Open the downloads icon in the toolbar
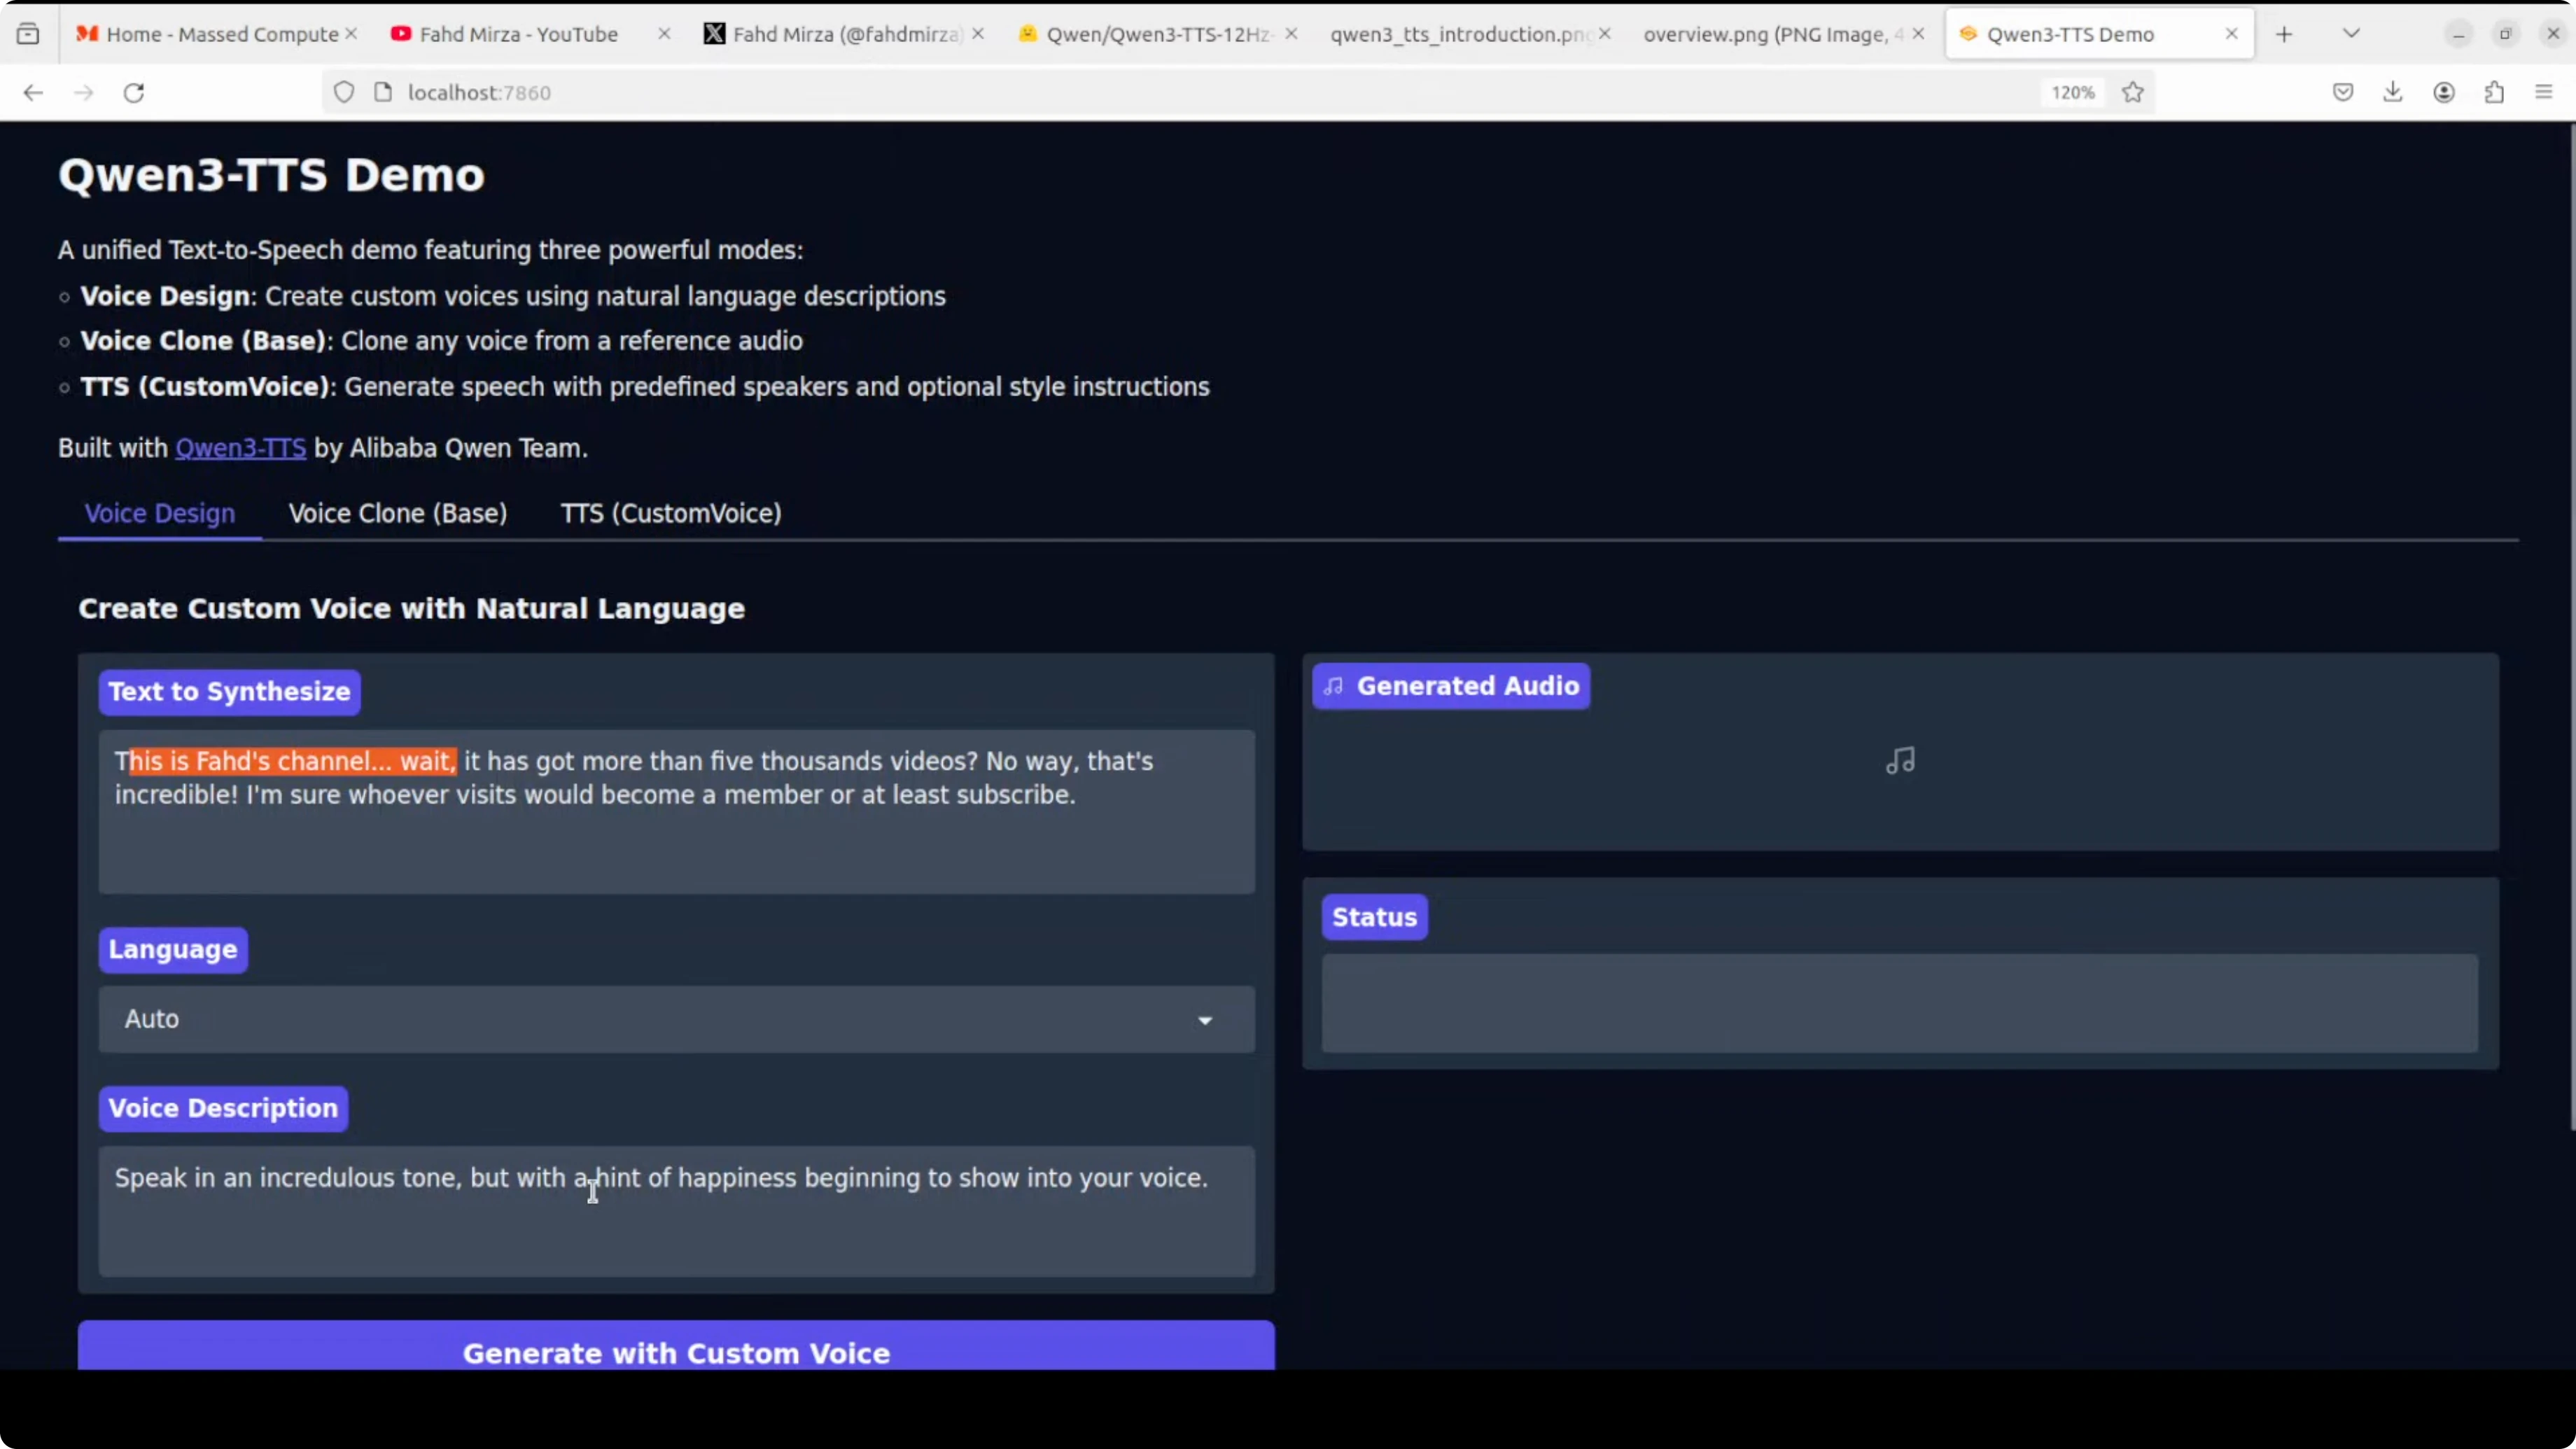This screenshot has width=2576, height=1449. tap(2393, 93)
